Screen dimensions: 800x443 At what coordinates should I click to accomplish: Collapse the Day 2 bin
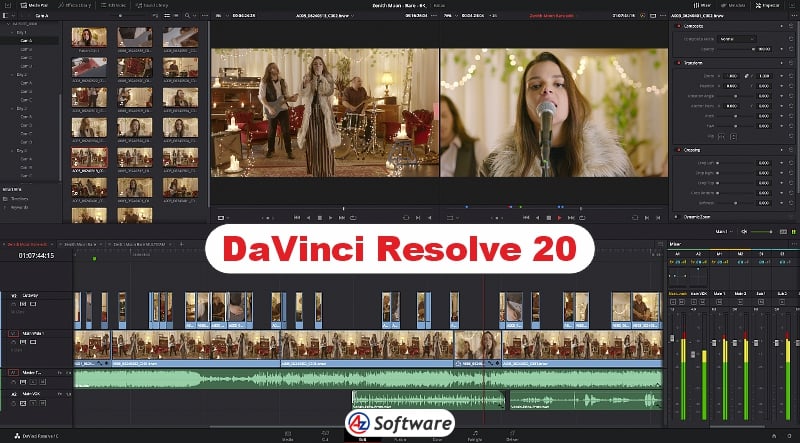pyautogui.click(x=12, y=75)
